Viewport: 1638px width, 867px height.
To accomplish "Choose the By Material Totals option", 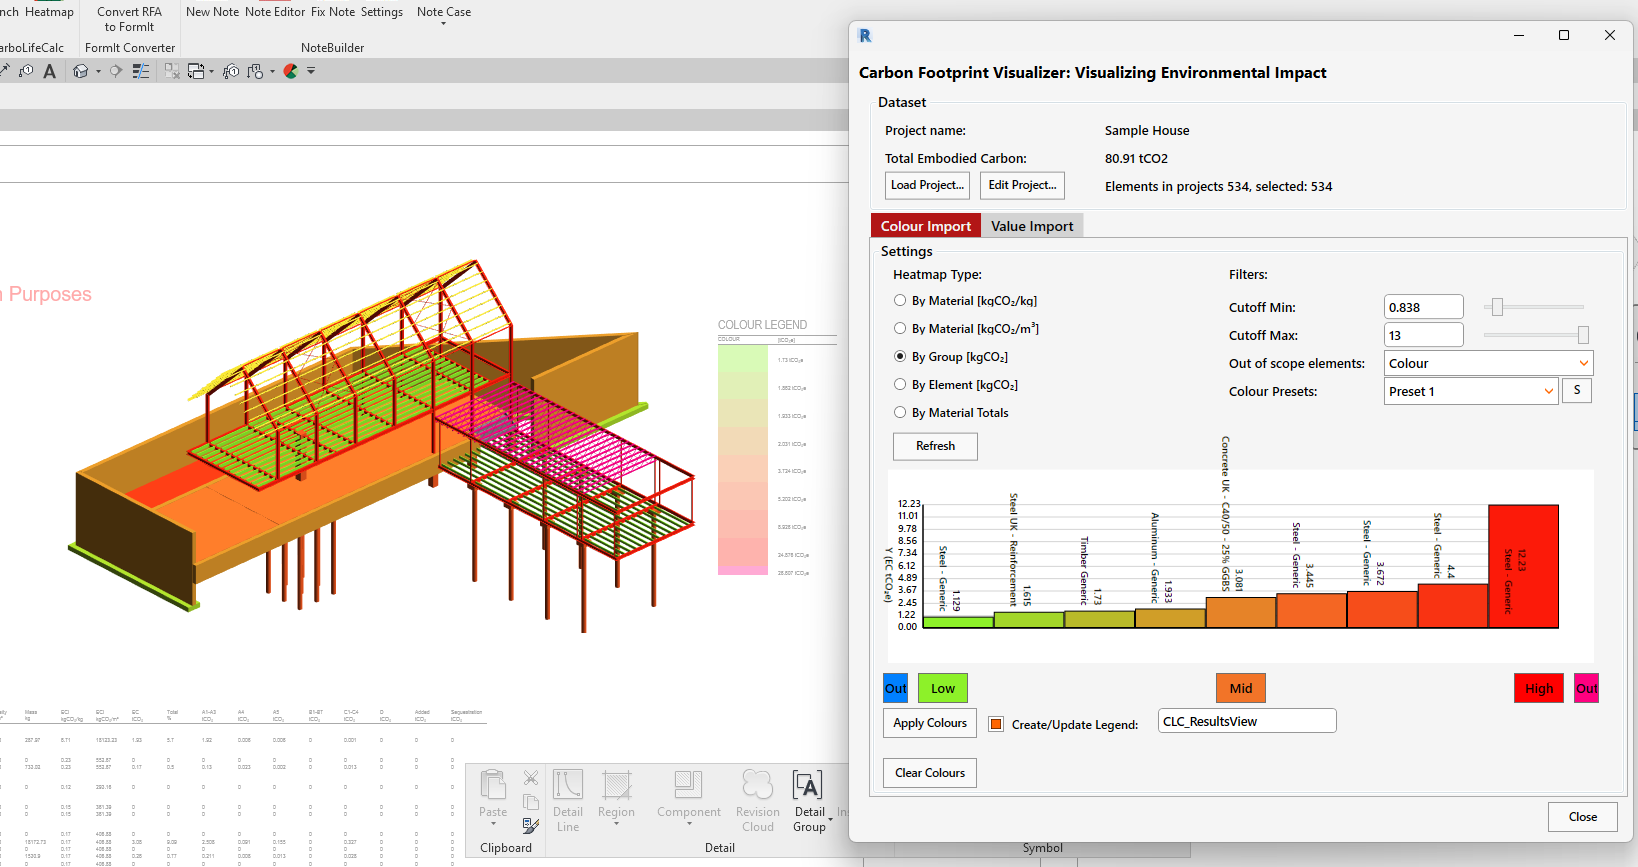I will click(x=900, y=413).
